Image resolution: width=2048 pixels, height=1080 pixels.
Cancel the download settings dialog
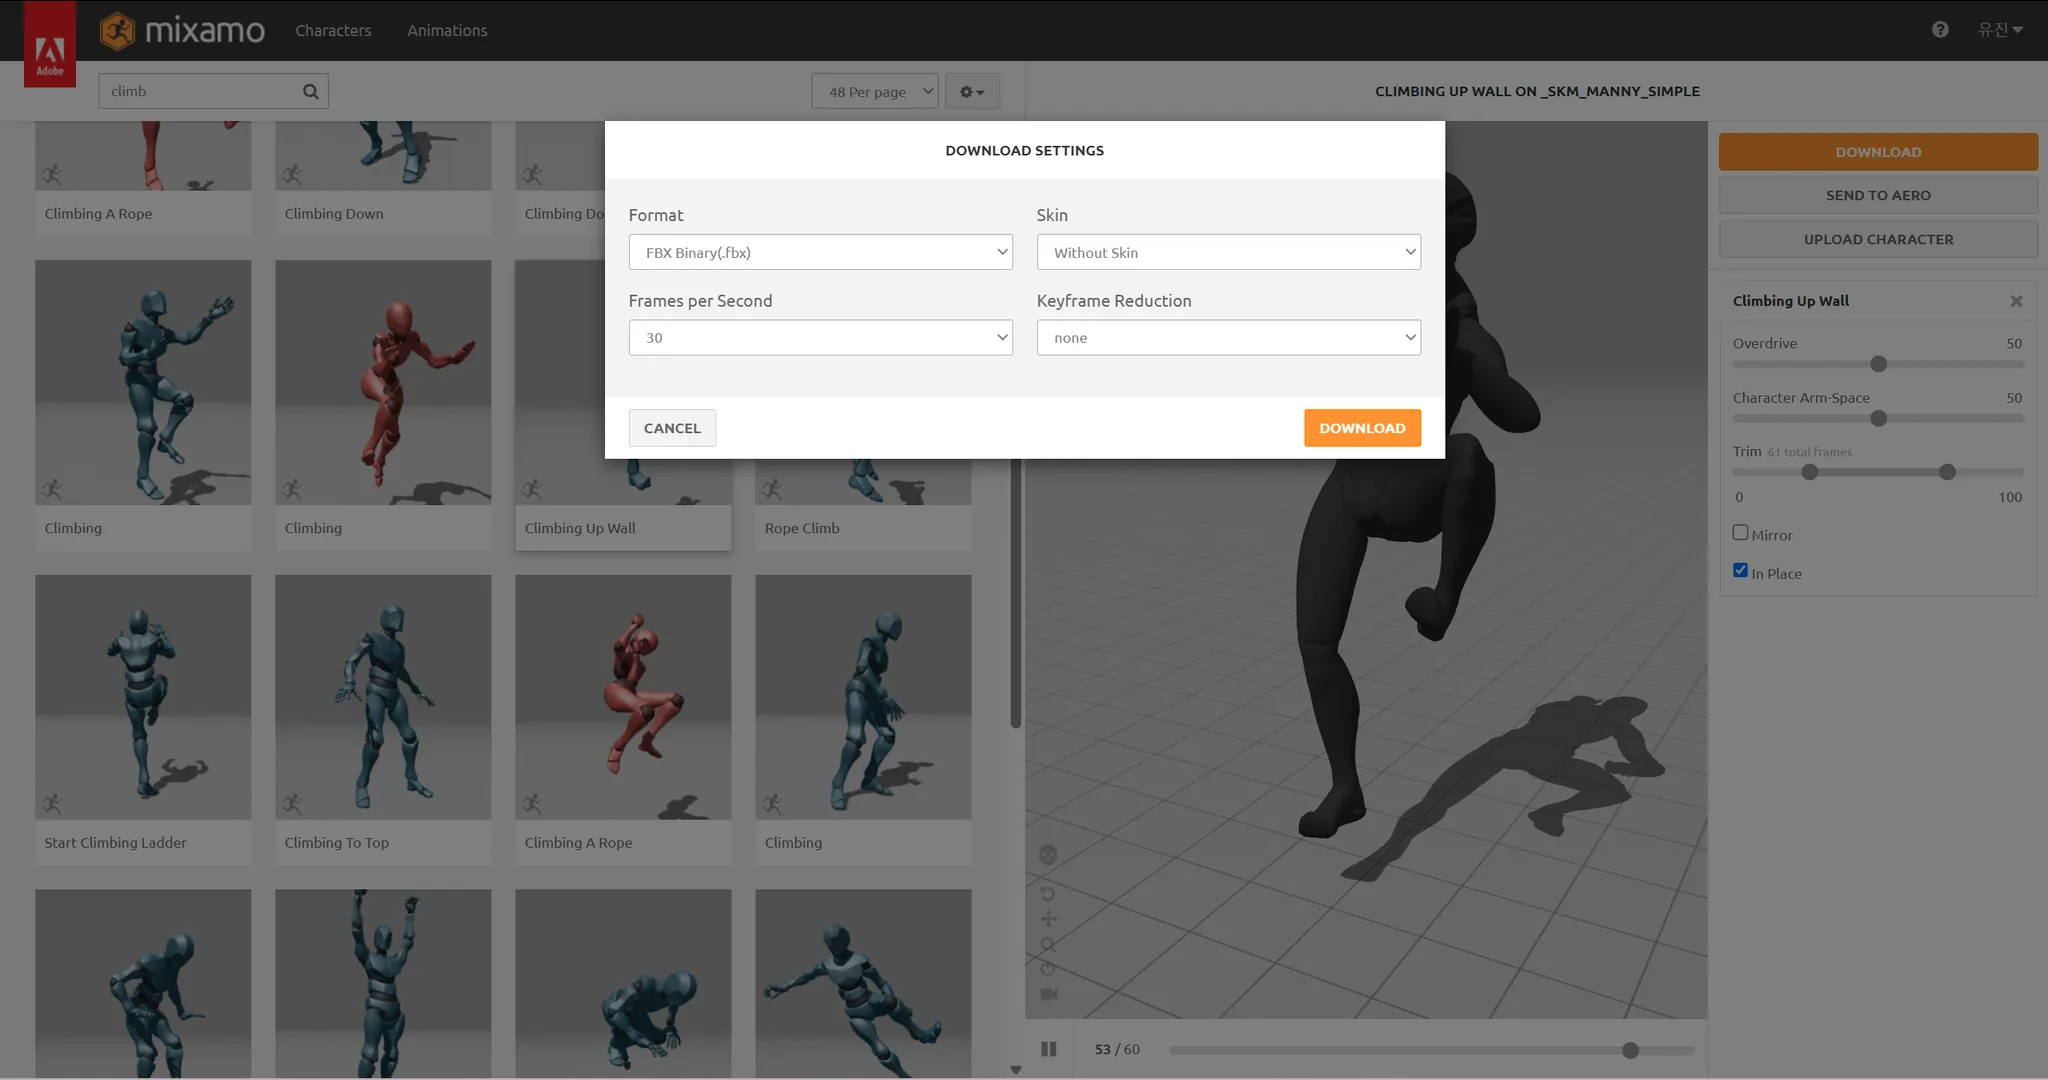tap(672, 428)
